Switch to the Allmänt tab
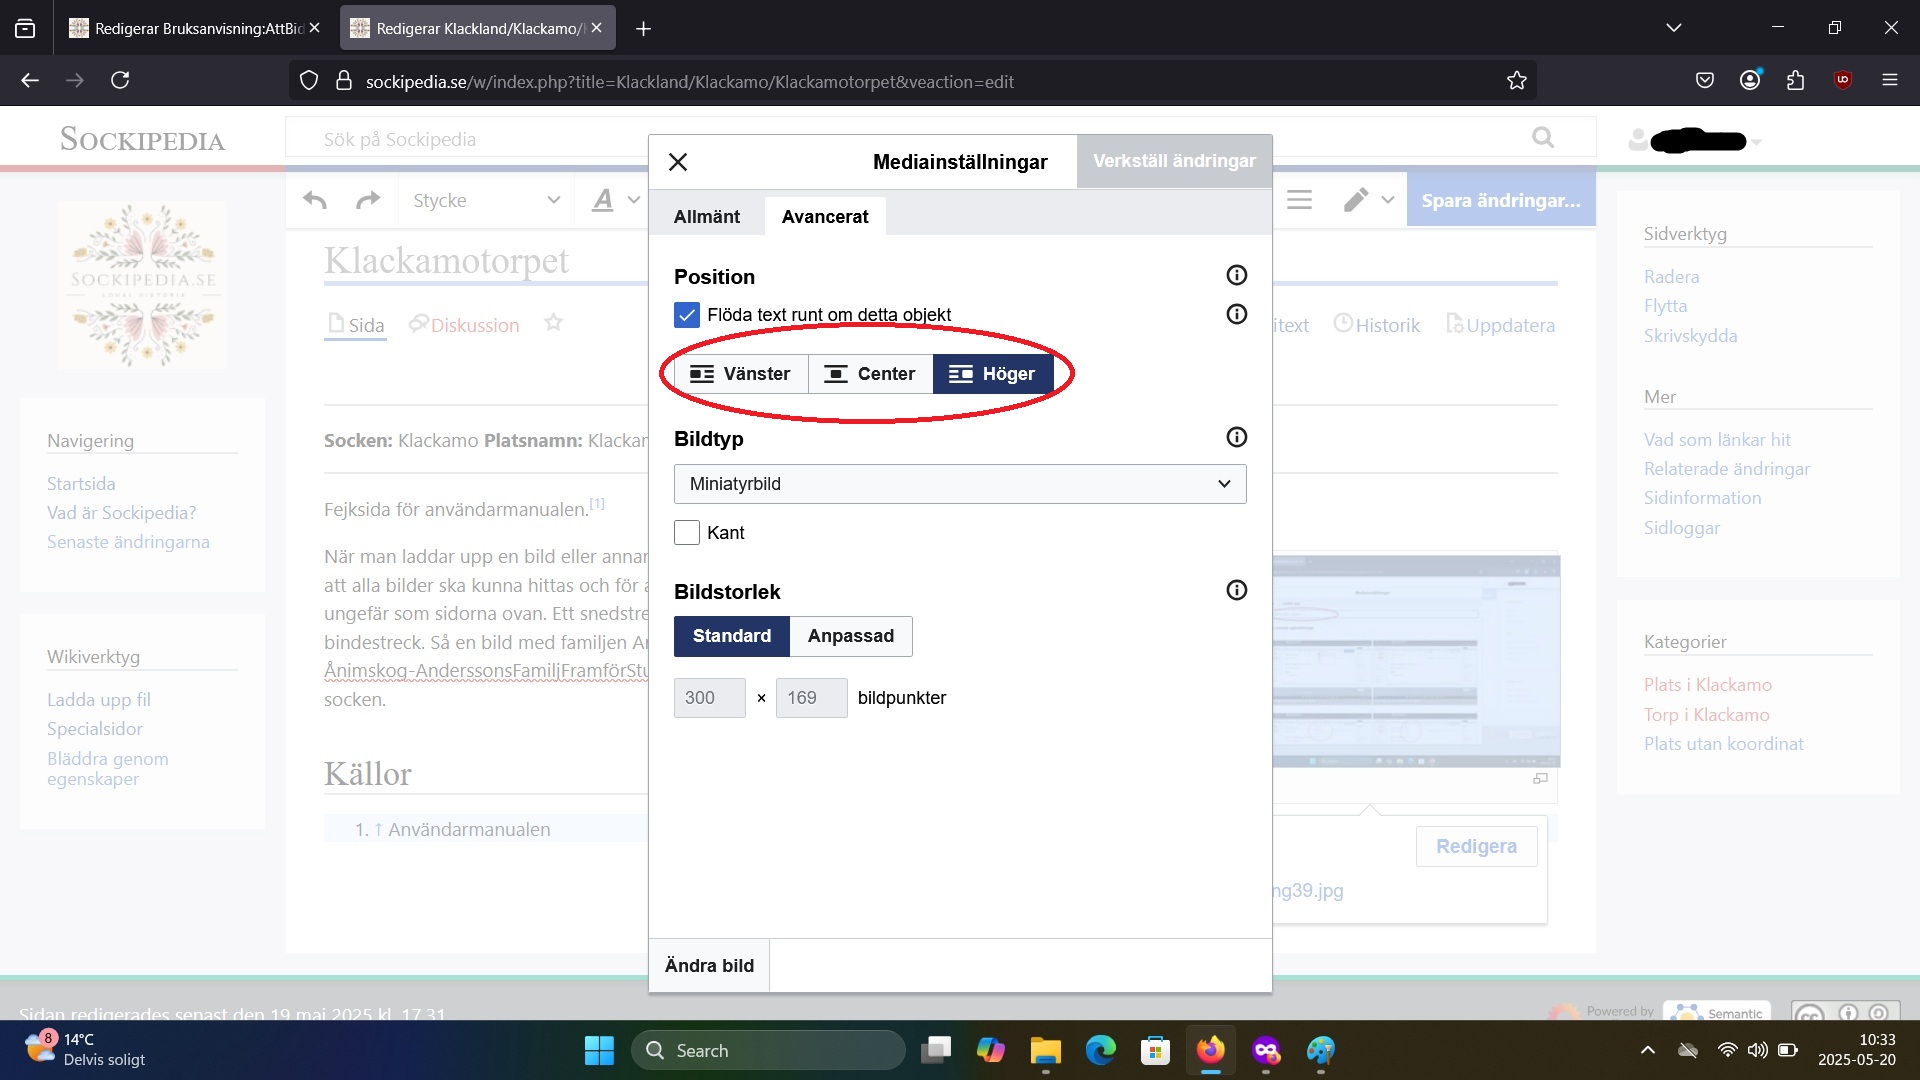This screenshot has height=1080, width=1920. (x=707, y=217)
